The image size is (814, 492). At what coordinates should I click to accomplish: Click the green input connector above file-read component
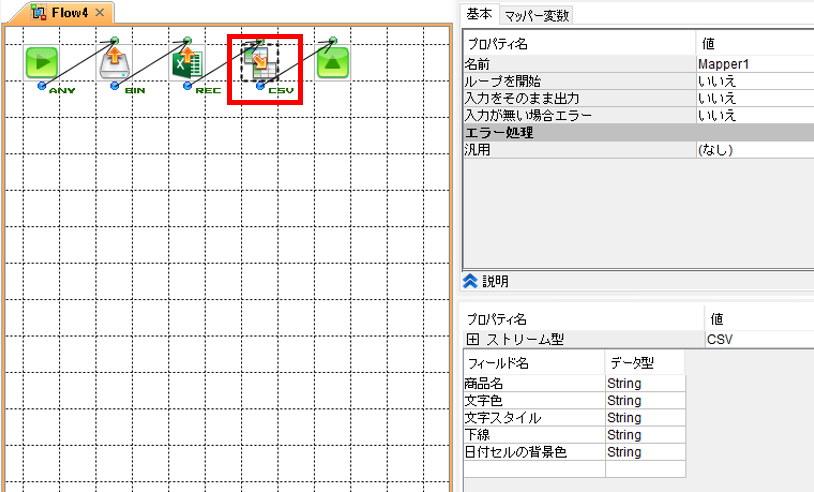pos(115,40)
